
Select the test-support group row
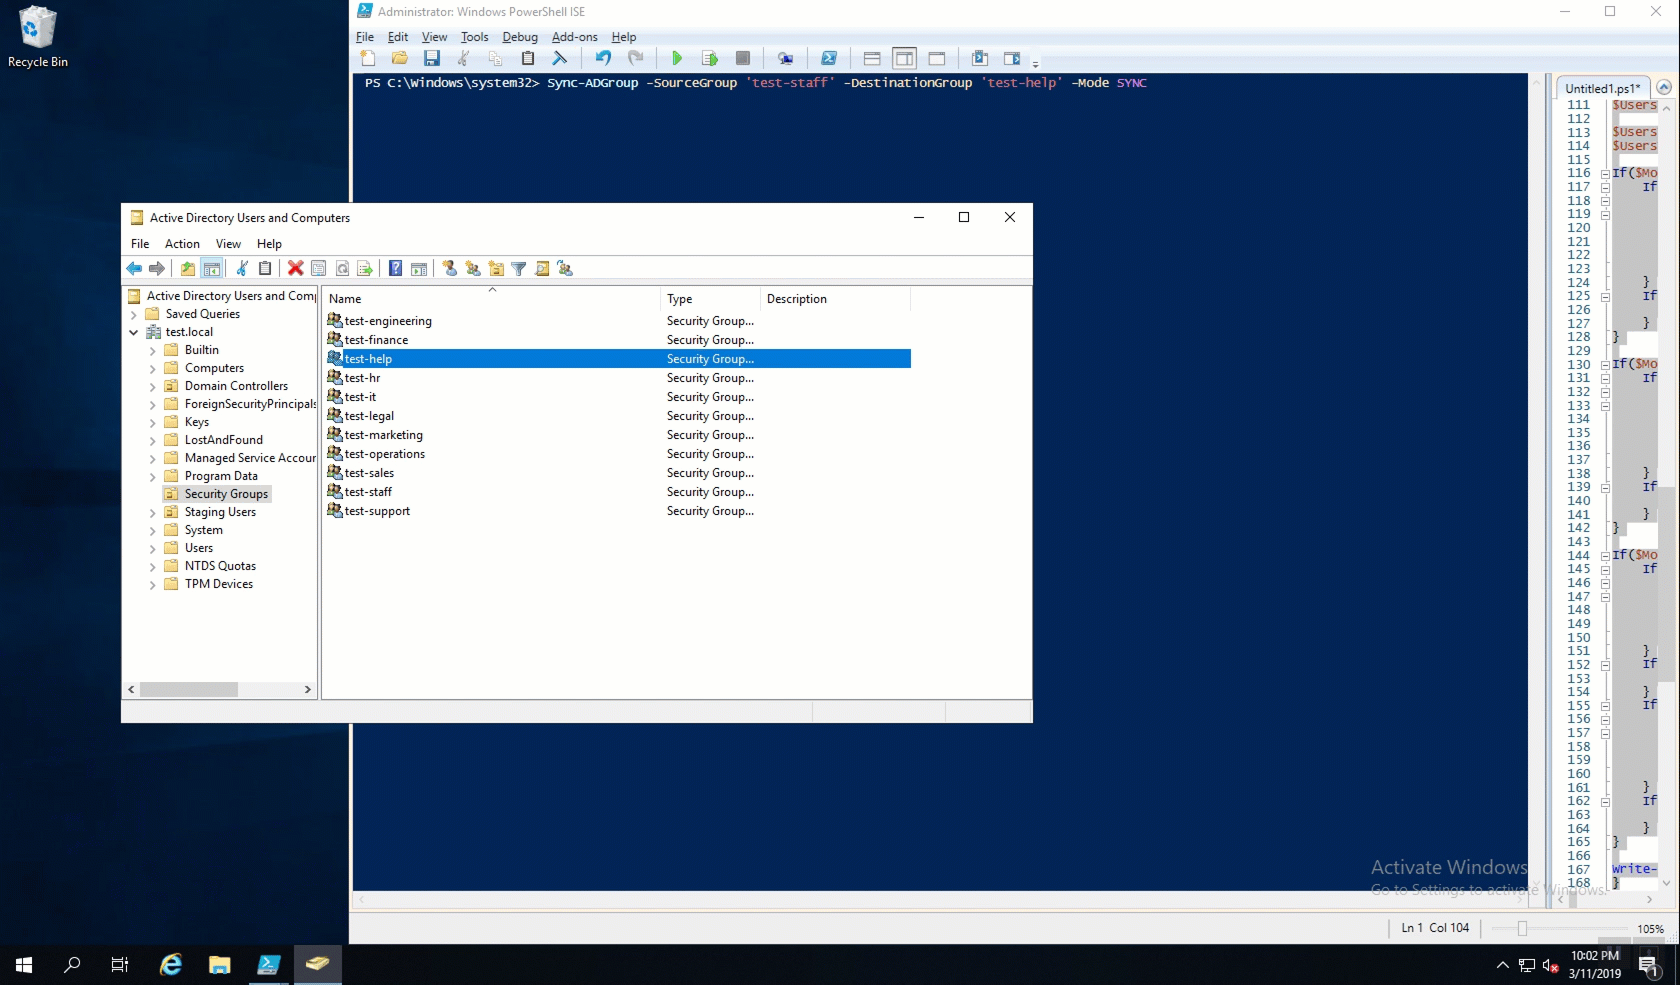pos(617,511)
